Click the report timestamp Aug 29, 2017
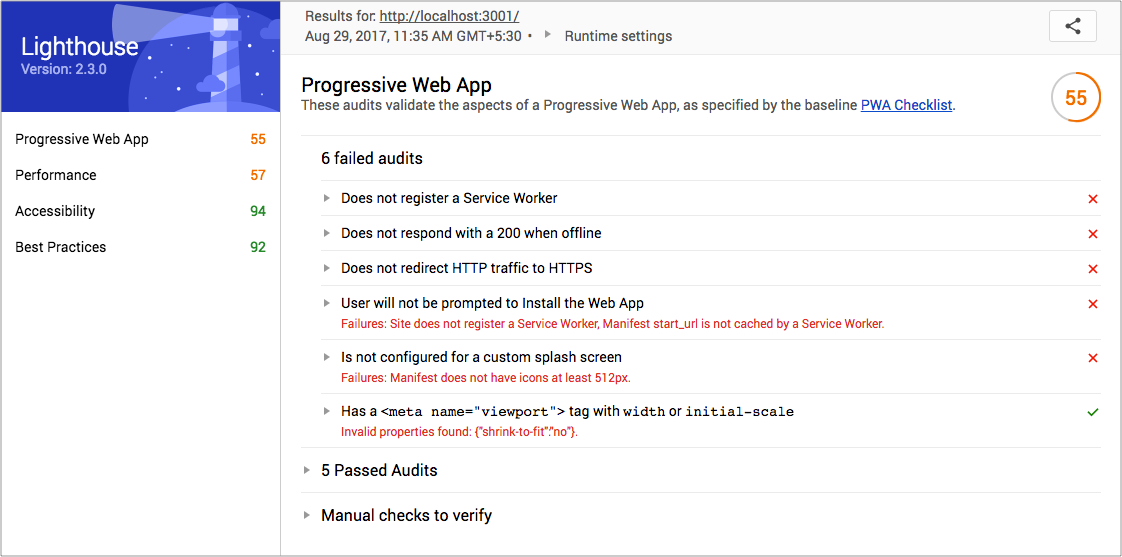This screenshot has height=557, width=1122. (413, 36)
